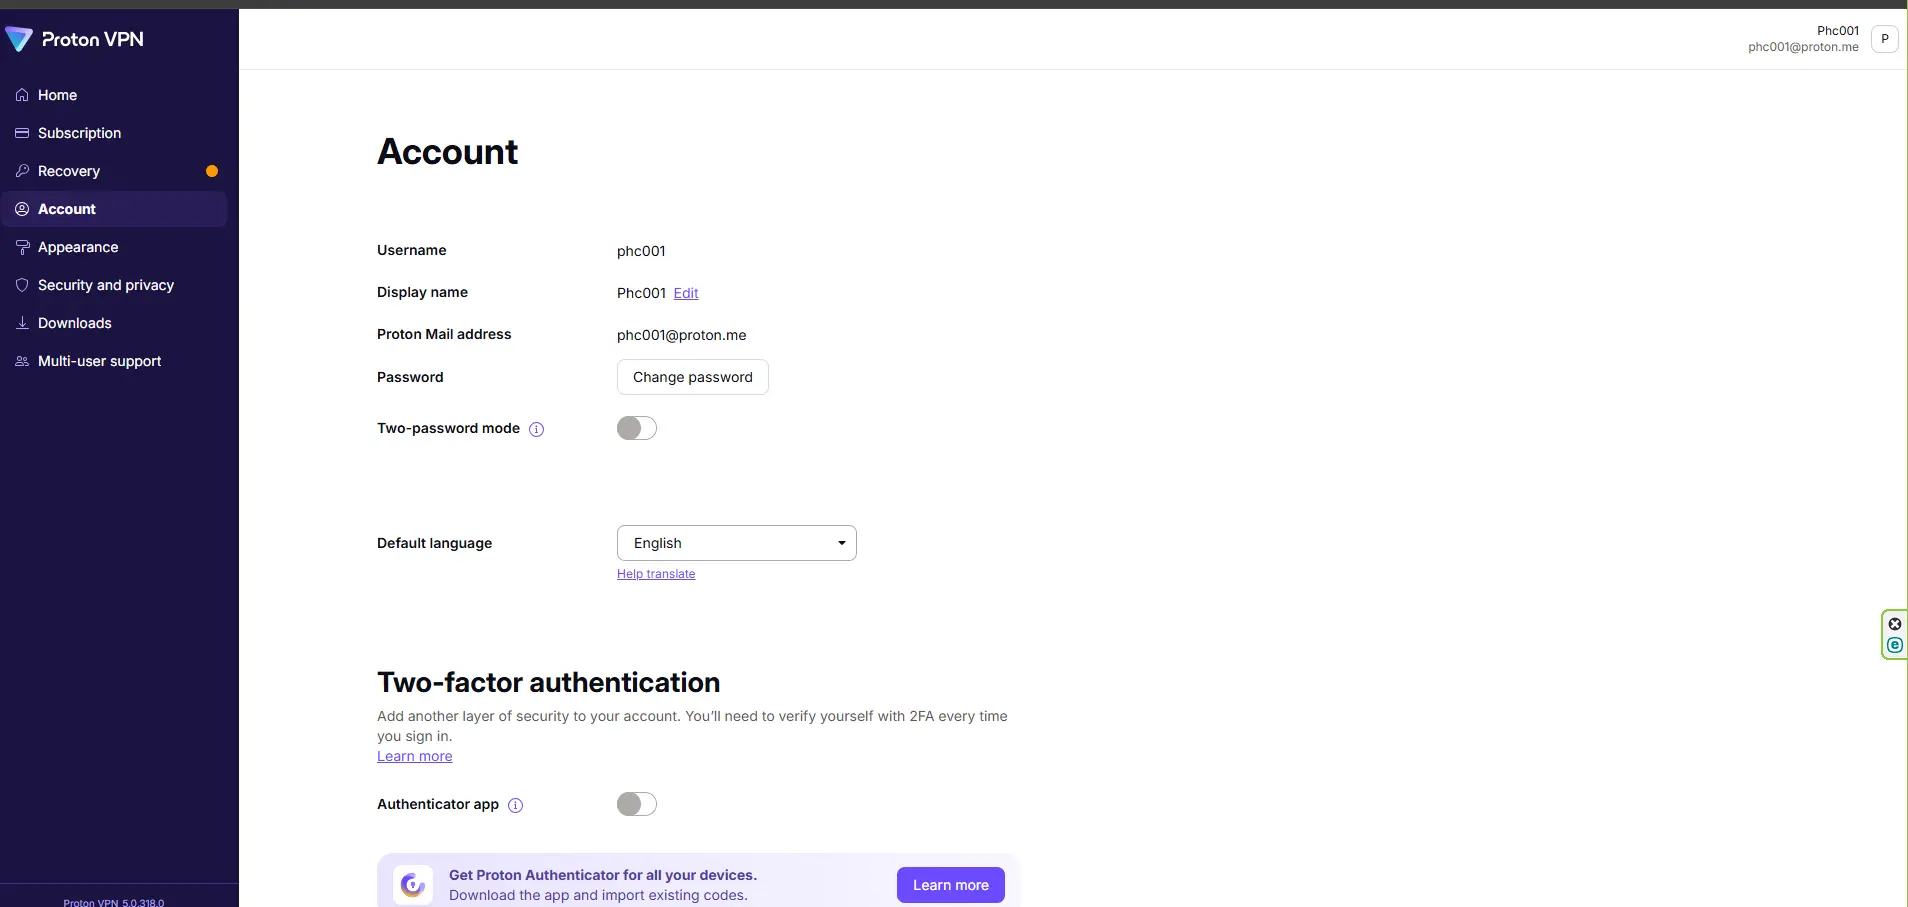Open Recovery settings page
The height and width of the screenshot is (907, 1908).
[x=114, y=171]
